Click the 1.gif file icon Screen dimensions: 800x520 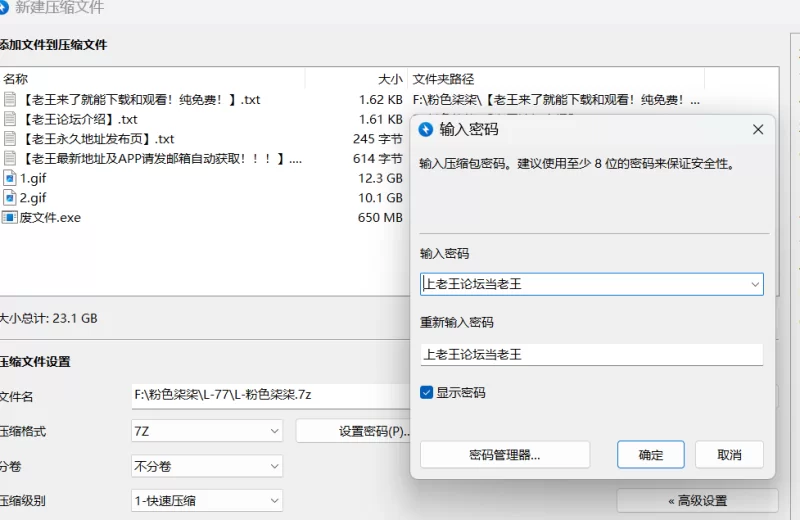click(x=10, y=178)
